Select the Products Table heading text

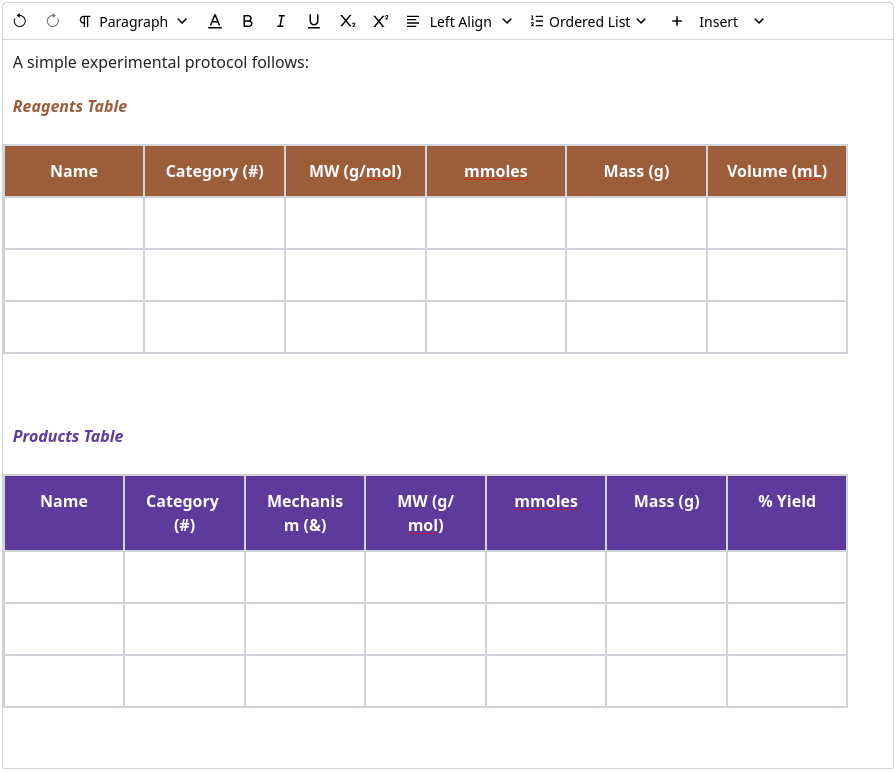pyautogui.click(x=68, y=436)
